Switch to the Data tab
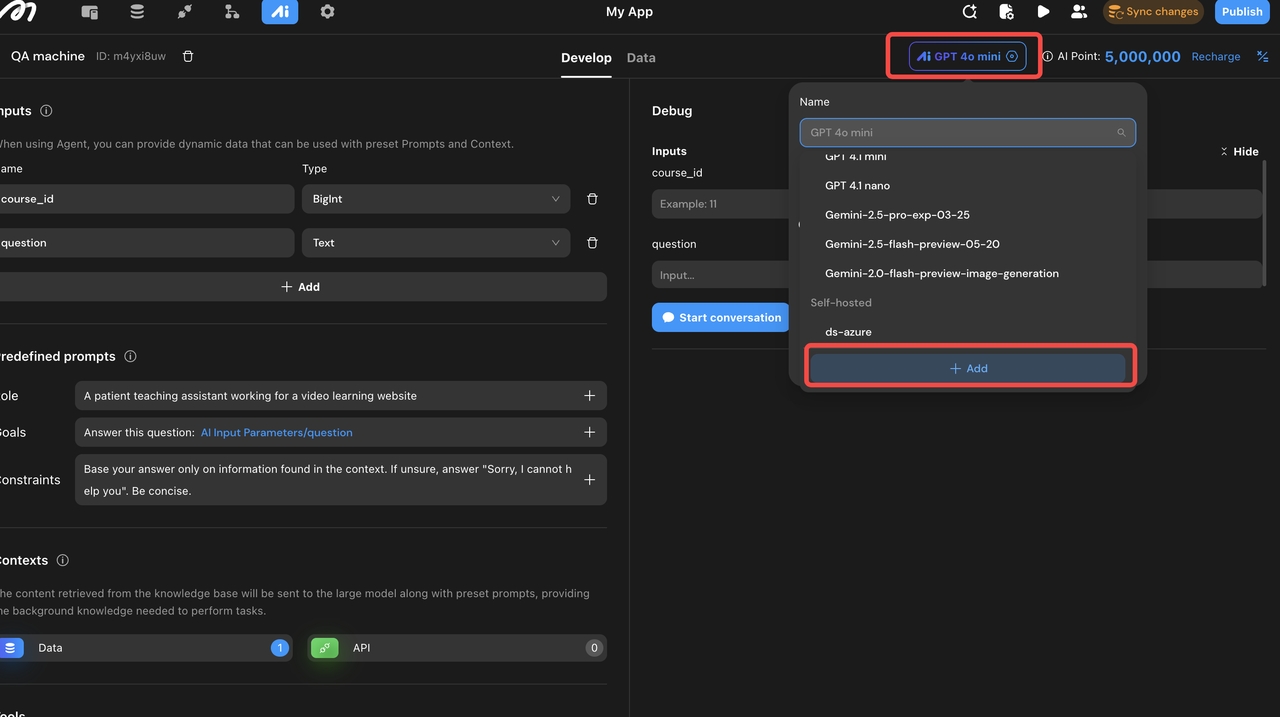The height and width of the screenshot is (717, 1280). click(641, 58)
